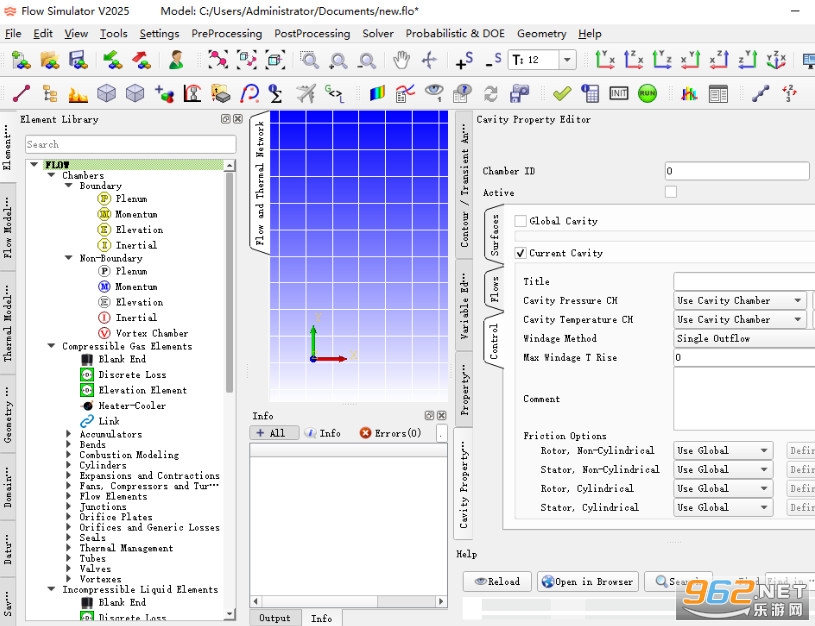
Task: Click the zoom-in magnifier icon
Action: coord(338,61)
